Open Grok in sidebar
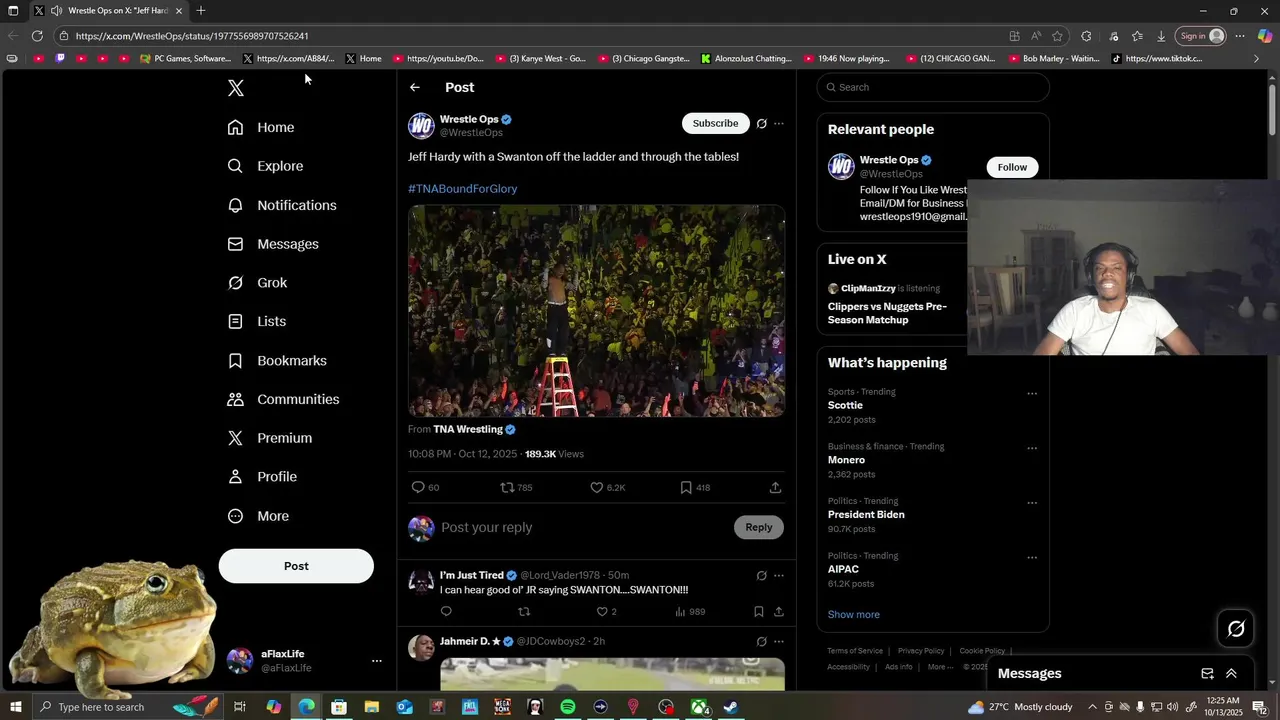The height and width of the screenshot is (720, 1280). (257, 283)
